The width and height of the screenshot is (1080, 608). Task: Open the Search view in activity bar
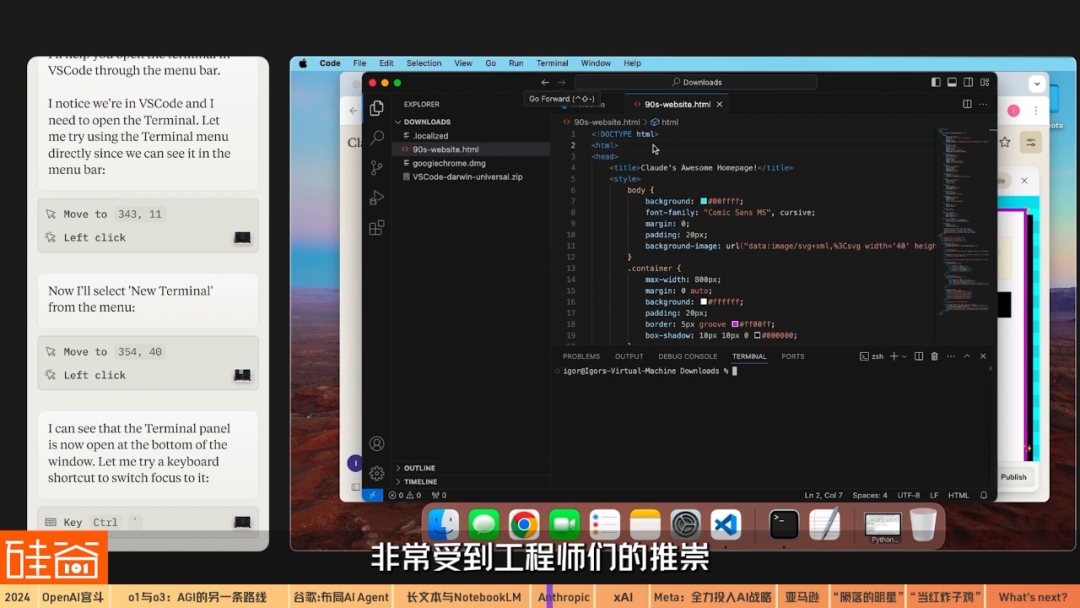click(x=377, y=138)
